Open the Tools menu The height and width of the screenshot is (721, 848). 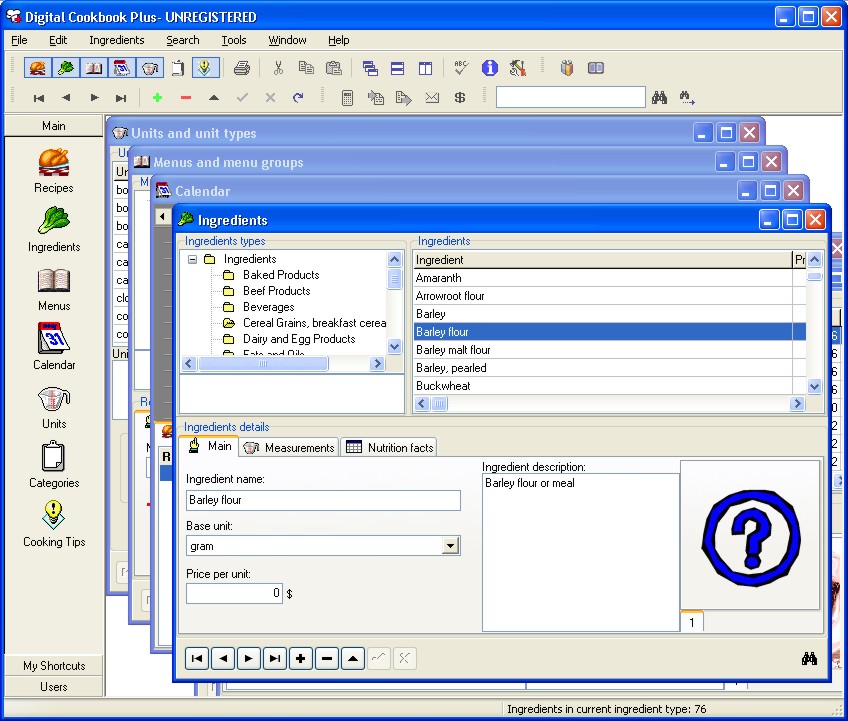tap(234, 40)
